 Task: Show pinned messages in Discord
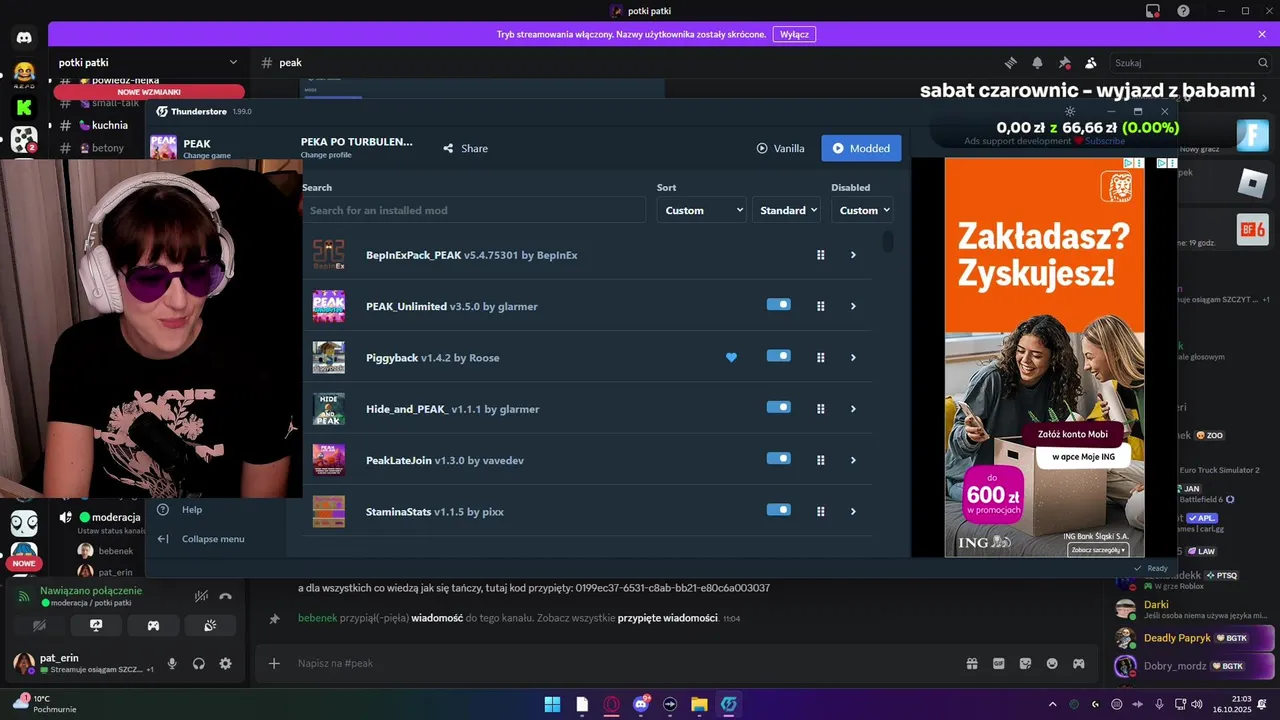tap(1064, 62)
